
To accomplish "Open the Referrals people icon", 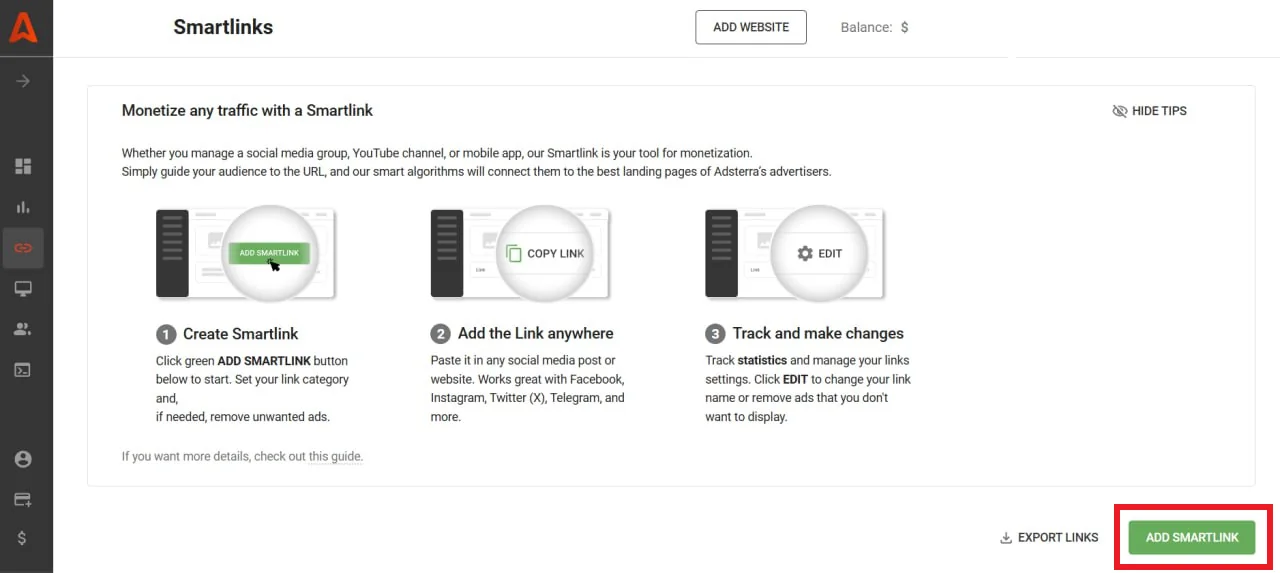I will pos(23,329).
